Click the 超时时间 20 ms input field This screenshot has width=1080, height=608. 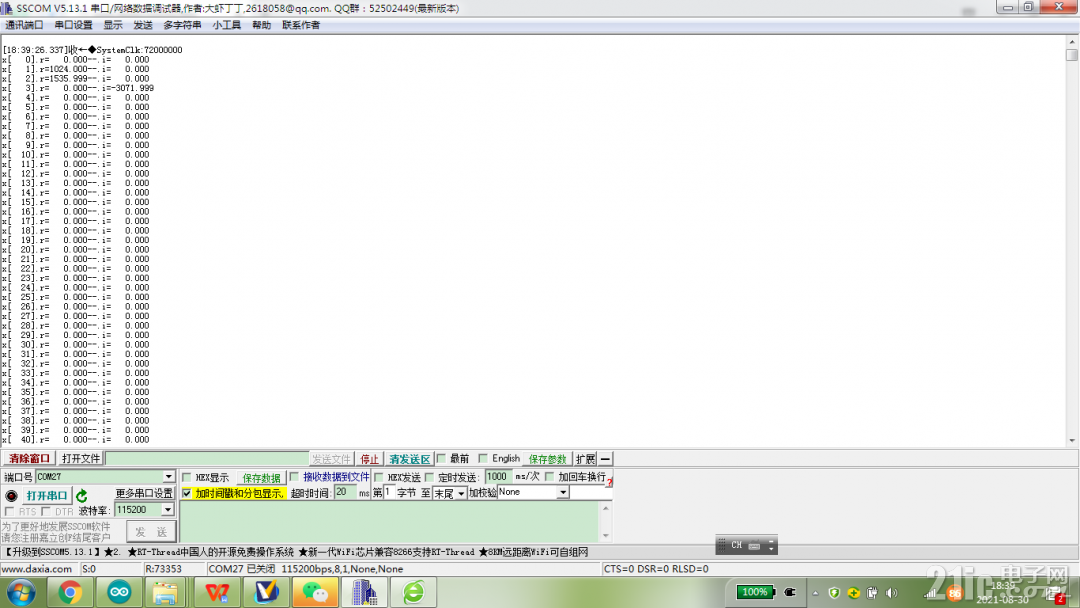tap(345, 492)
